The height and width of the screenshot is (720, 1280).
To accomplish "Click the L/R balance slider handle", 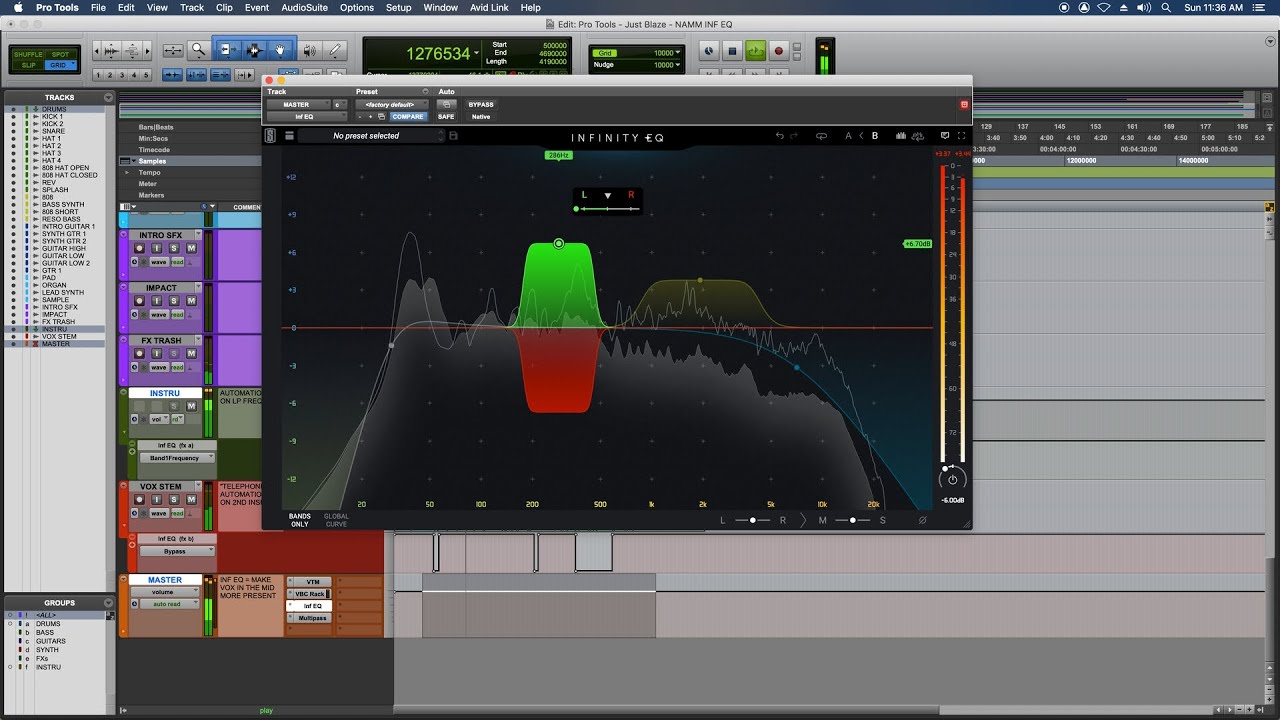I will click(x=753, y=520).
